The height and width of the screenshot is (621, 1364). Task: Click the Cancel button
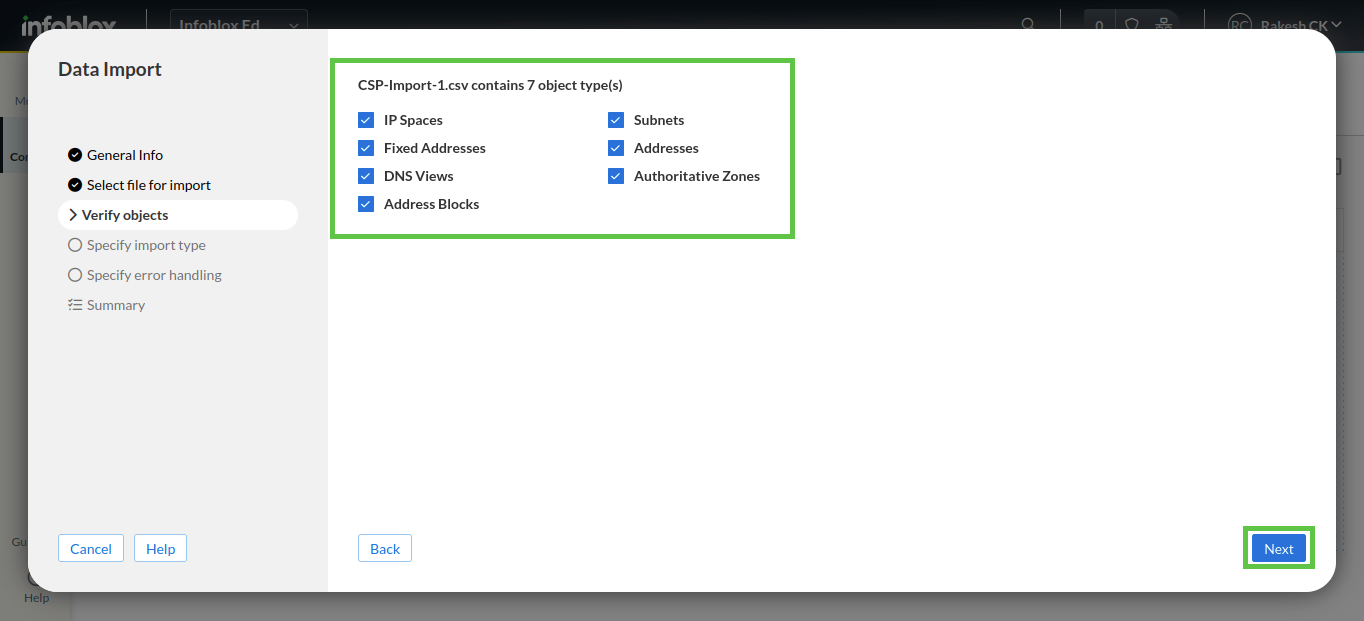coord(91,548)
